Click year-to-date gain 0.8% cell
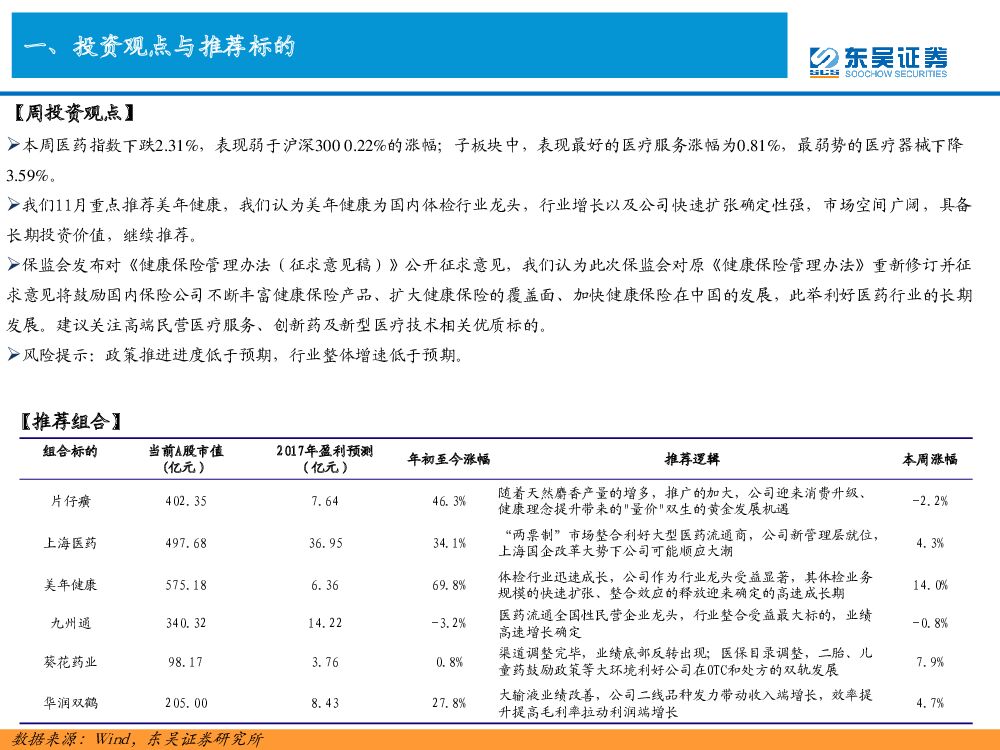The height and width of the screenshot is (750, 1000). point(450,663)
